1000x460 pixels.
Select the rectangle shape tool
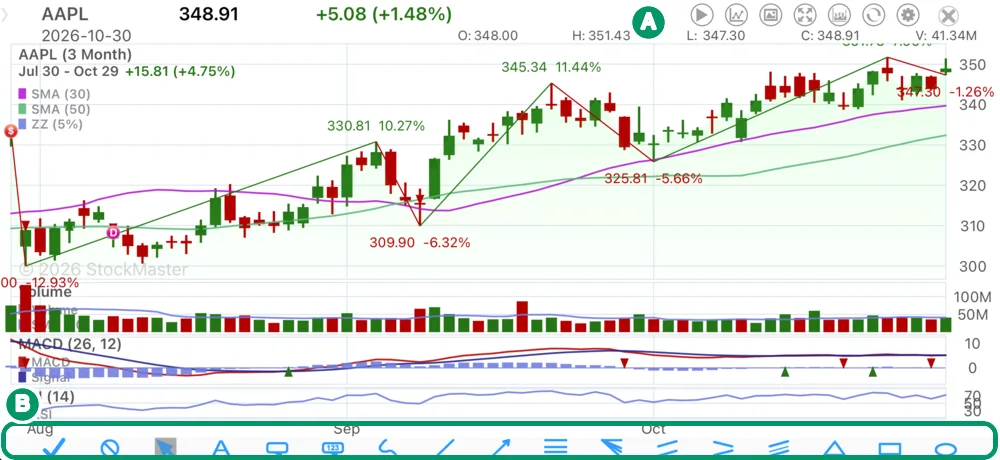[890, 449]
